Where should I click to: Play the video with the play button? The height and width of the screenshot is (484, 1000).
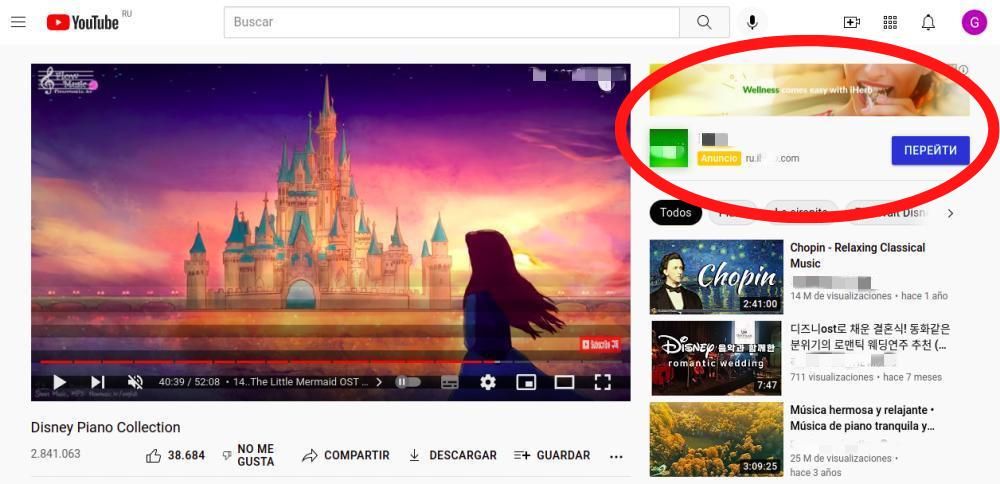click(x=59, y=382)
